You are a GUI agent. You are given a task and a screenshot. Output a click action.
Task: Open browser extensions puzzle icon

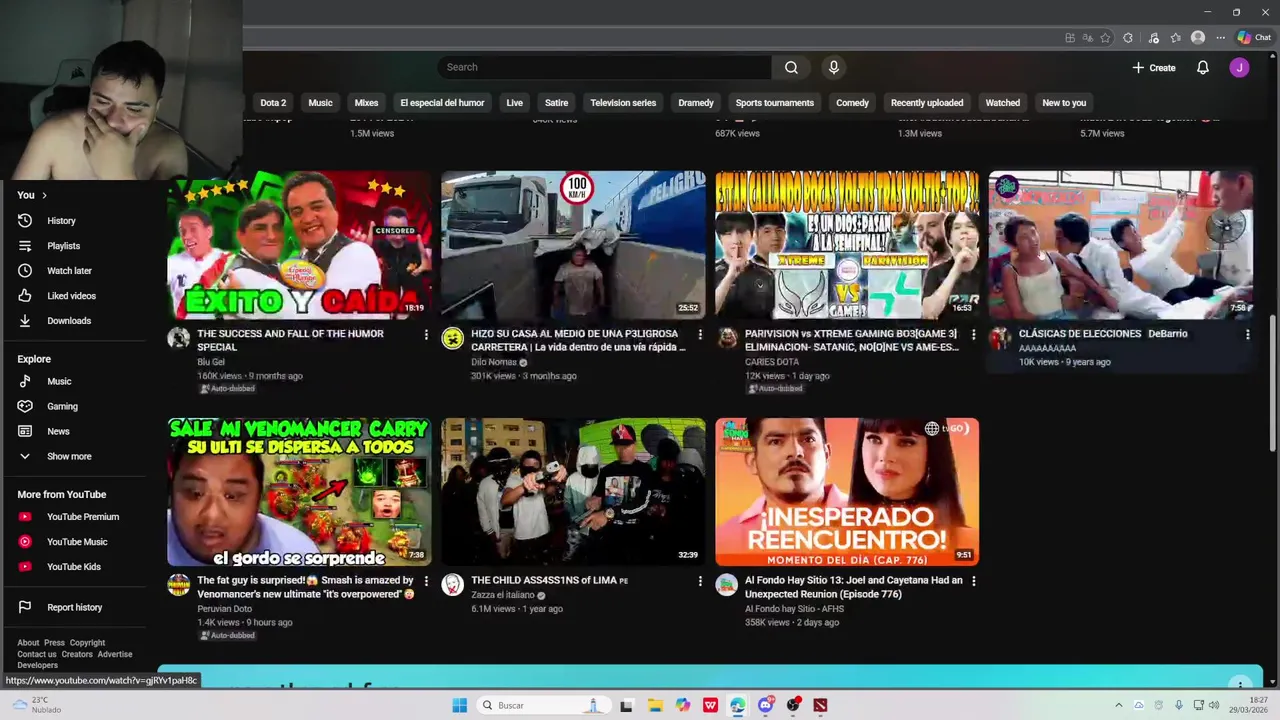click(1128, 38)
